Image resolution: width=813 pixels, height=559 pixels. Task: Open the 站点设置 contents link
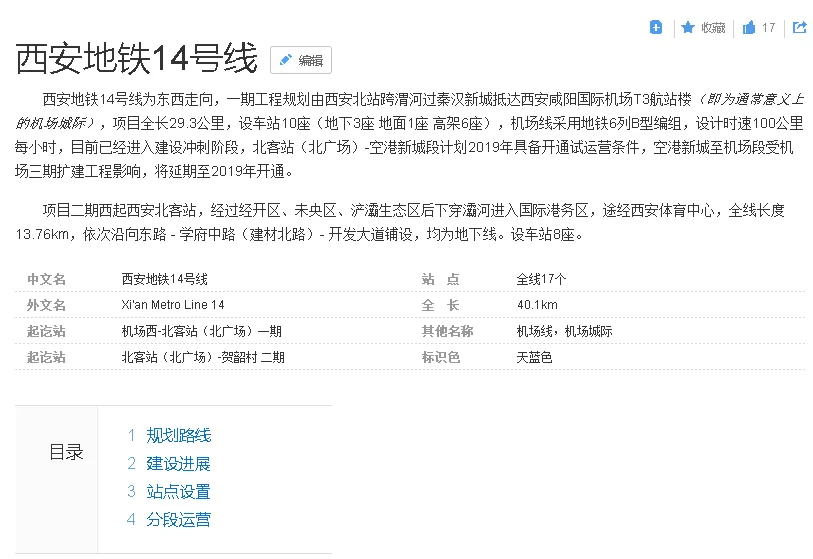(x=178, y=491)
